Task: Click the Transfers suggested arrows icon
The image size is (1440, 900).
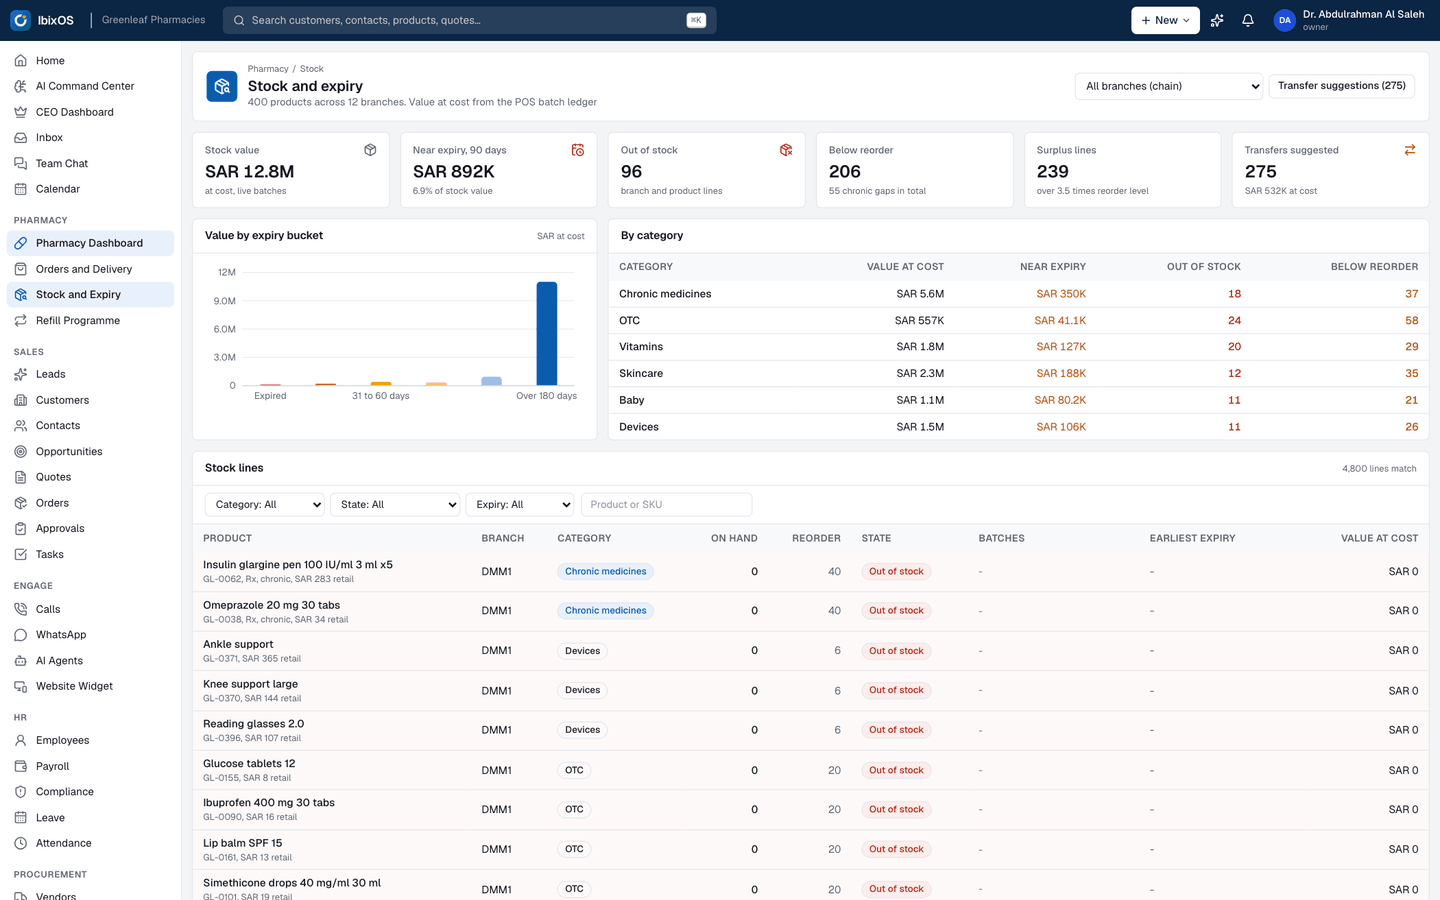Action: click(x=1410, y=150)
